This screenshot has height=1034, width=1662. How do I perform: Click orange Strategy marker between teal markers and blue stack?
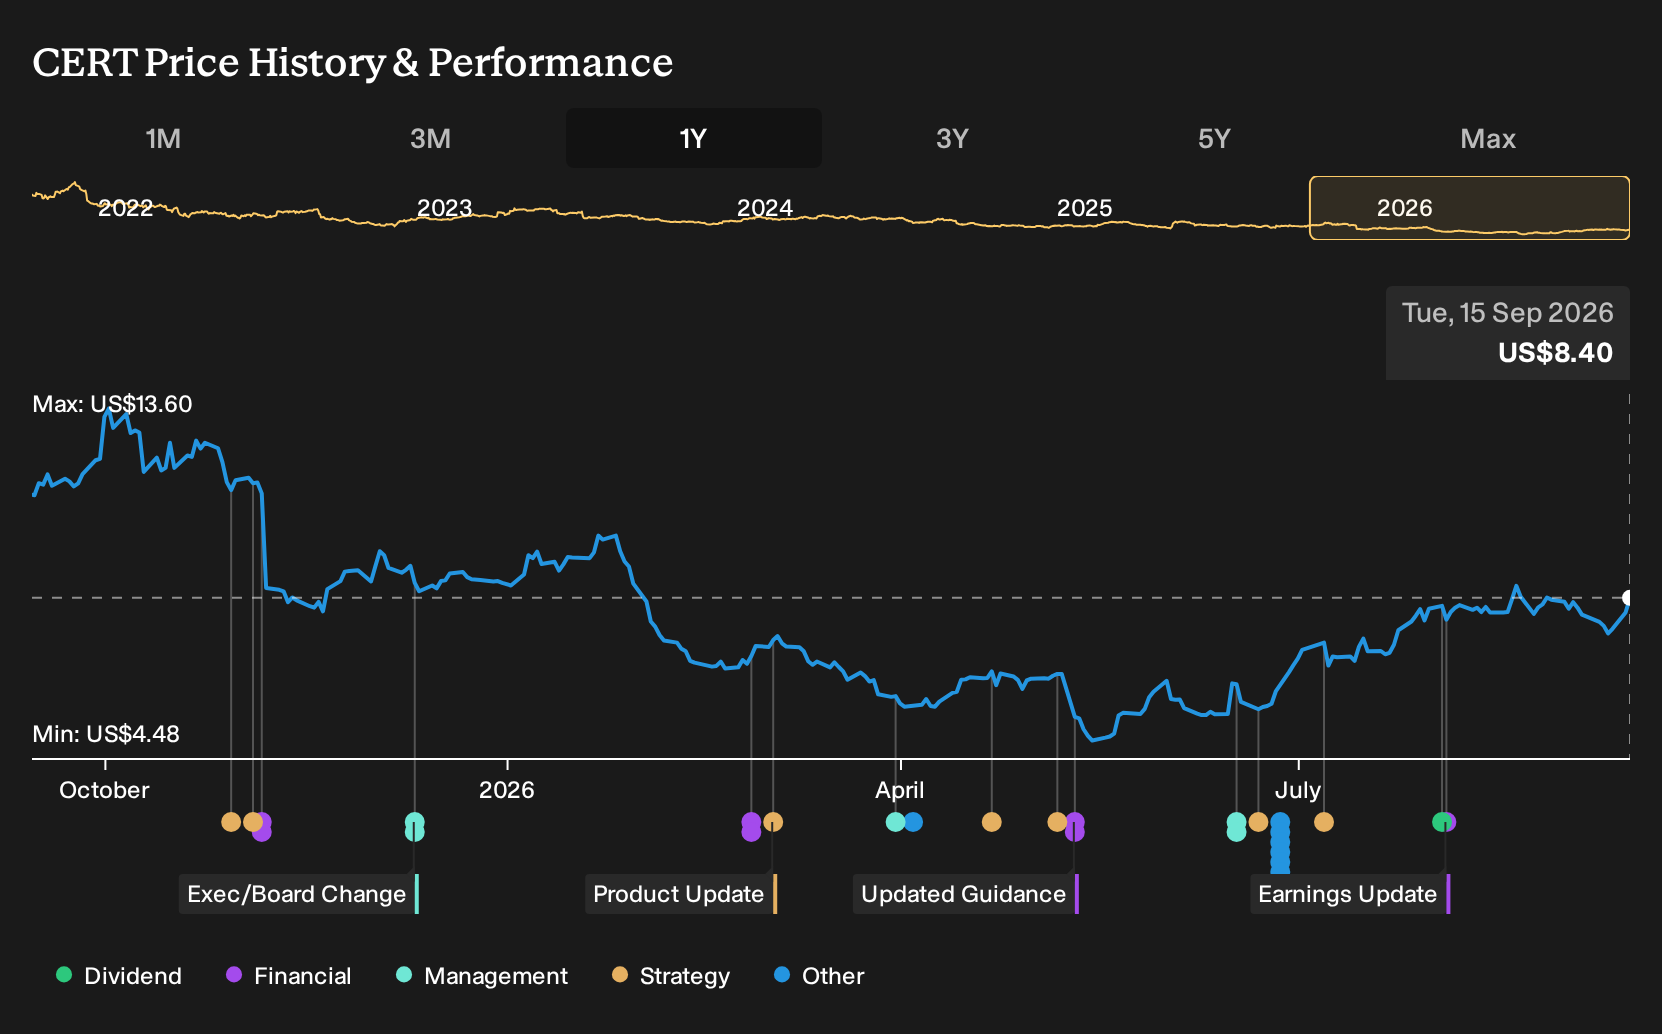coord(1258,822)
